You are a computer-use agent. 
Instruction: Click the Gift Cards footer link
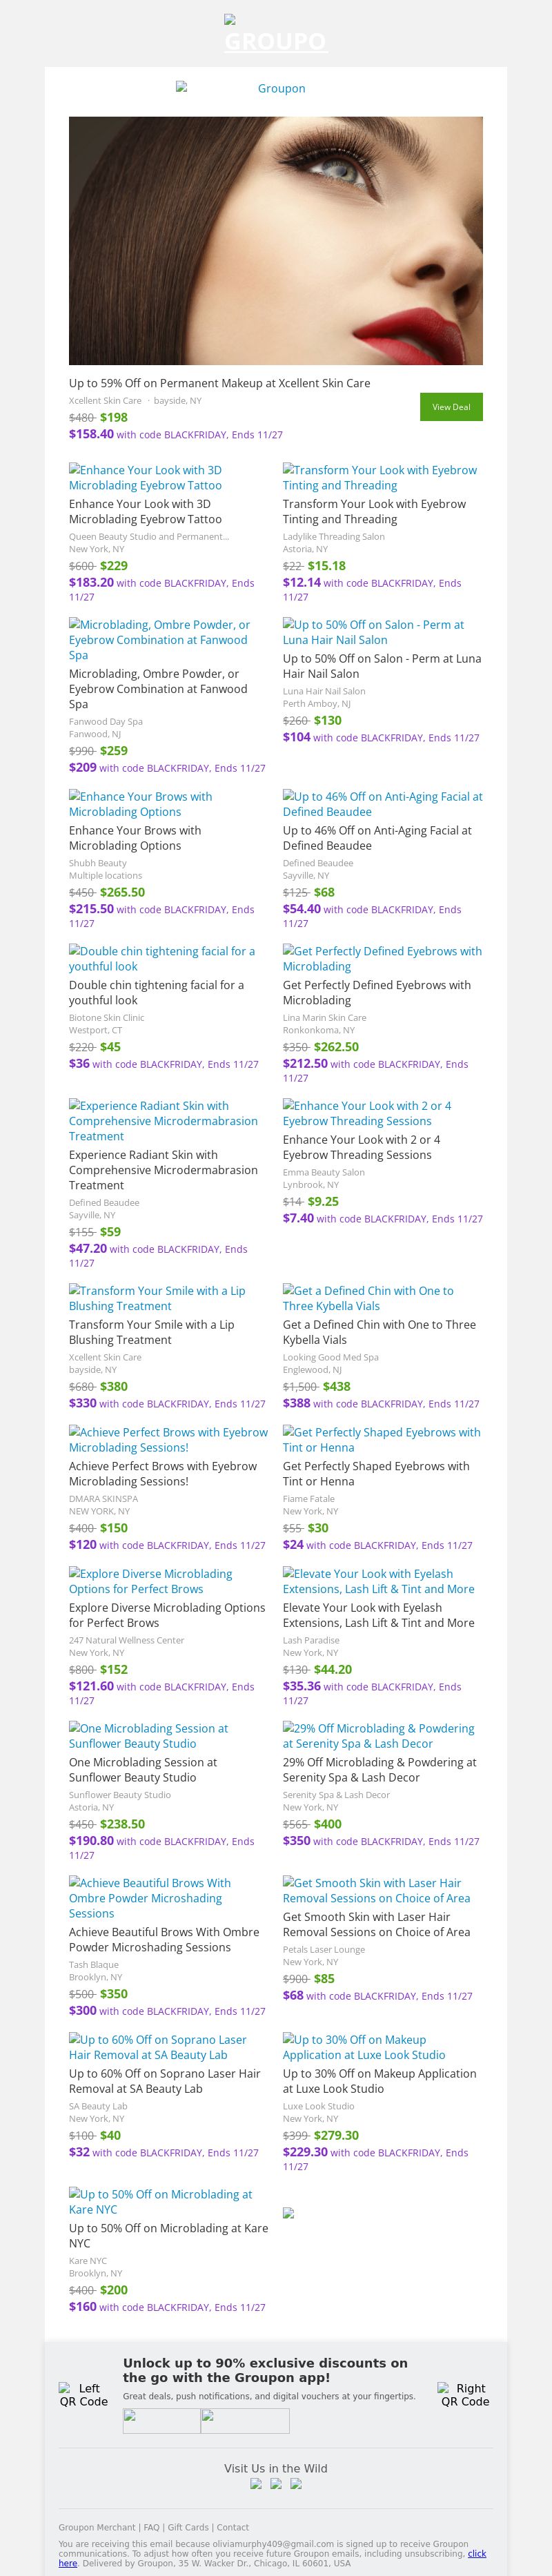(x=188, y=2527)
